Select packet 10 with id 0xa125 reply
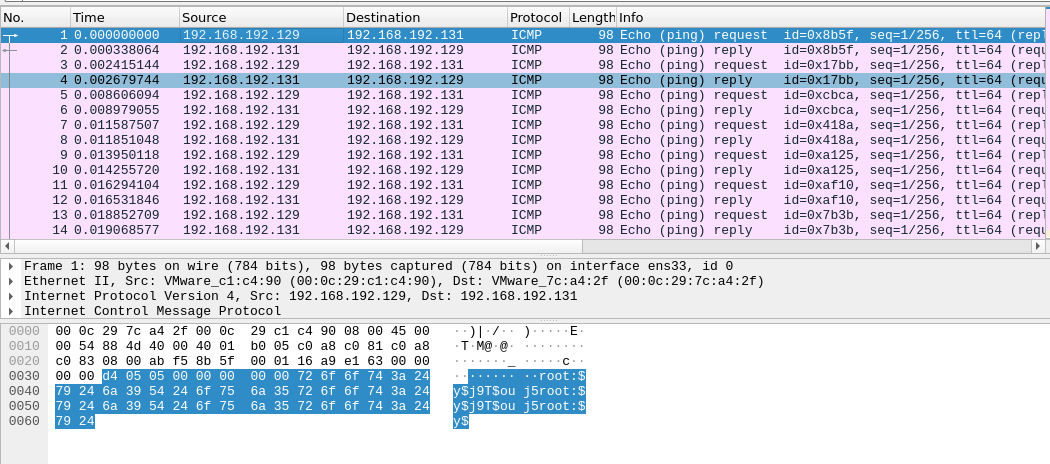The width and height of the screenshot is (1050, 464). (400, 170)
